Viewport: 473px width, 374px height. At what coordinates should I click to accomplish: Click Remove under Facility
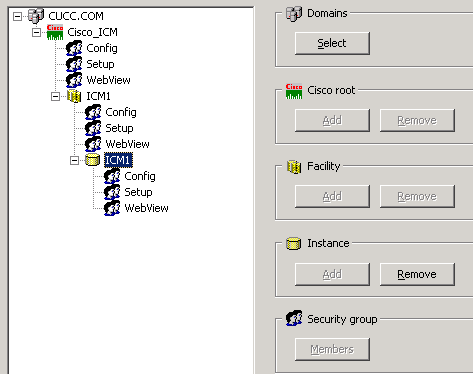[417, 196]
